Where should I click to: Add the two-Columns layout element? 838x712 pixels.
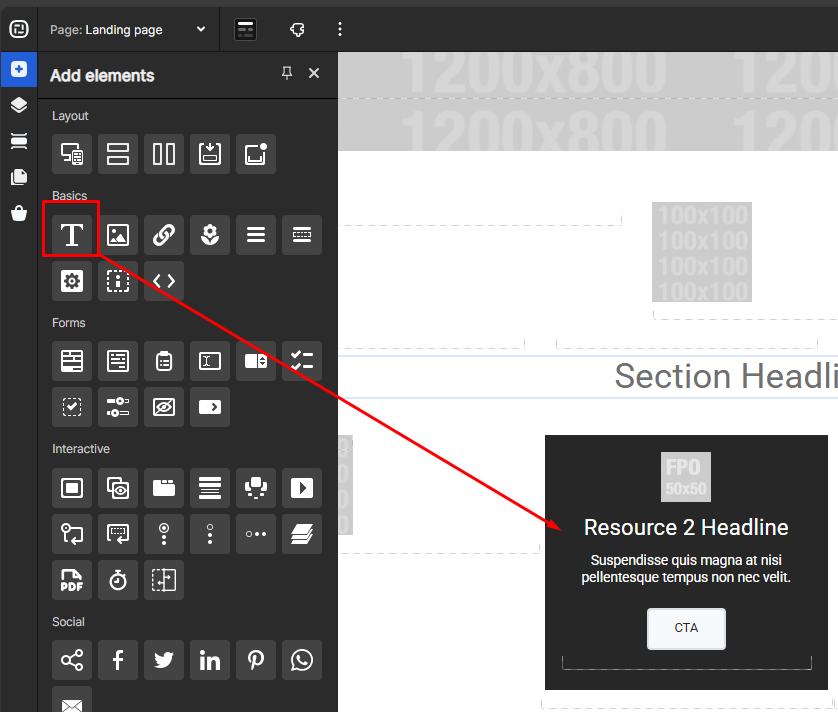(164, 154)
